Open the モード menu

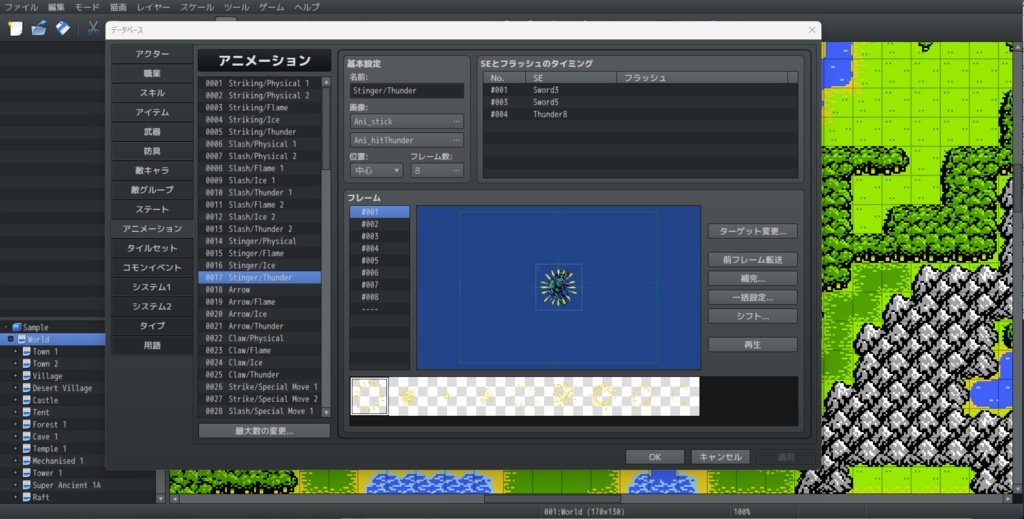pos(87,7)
